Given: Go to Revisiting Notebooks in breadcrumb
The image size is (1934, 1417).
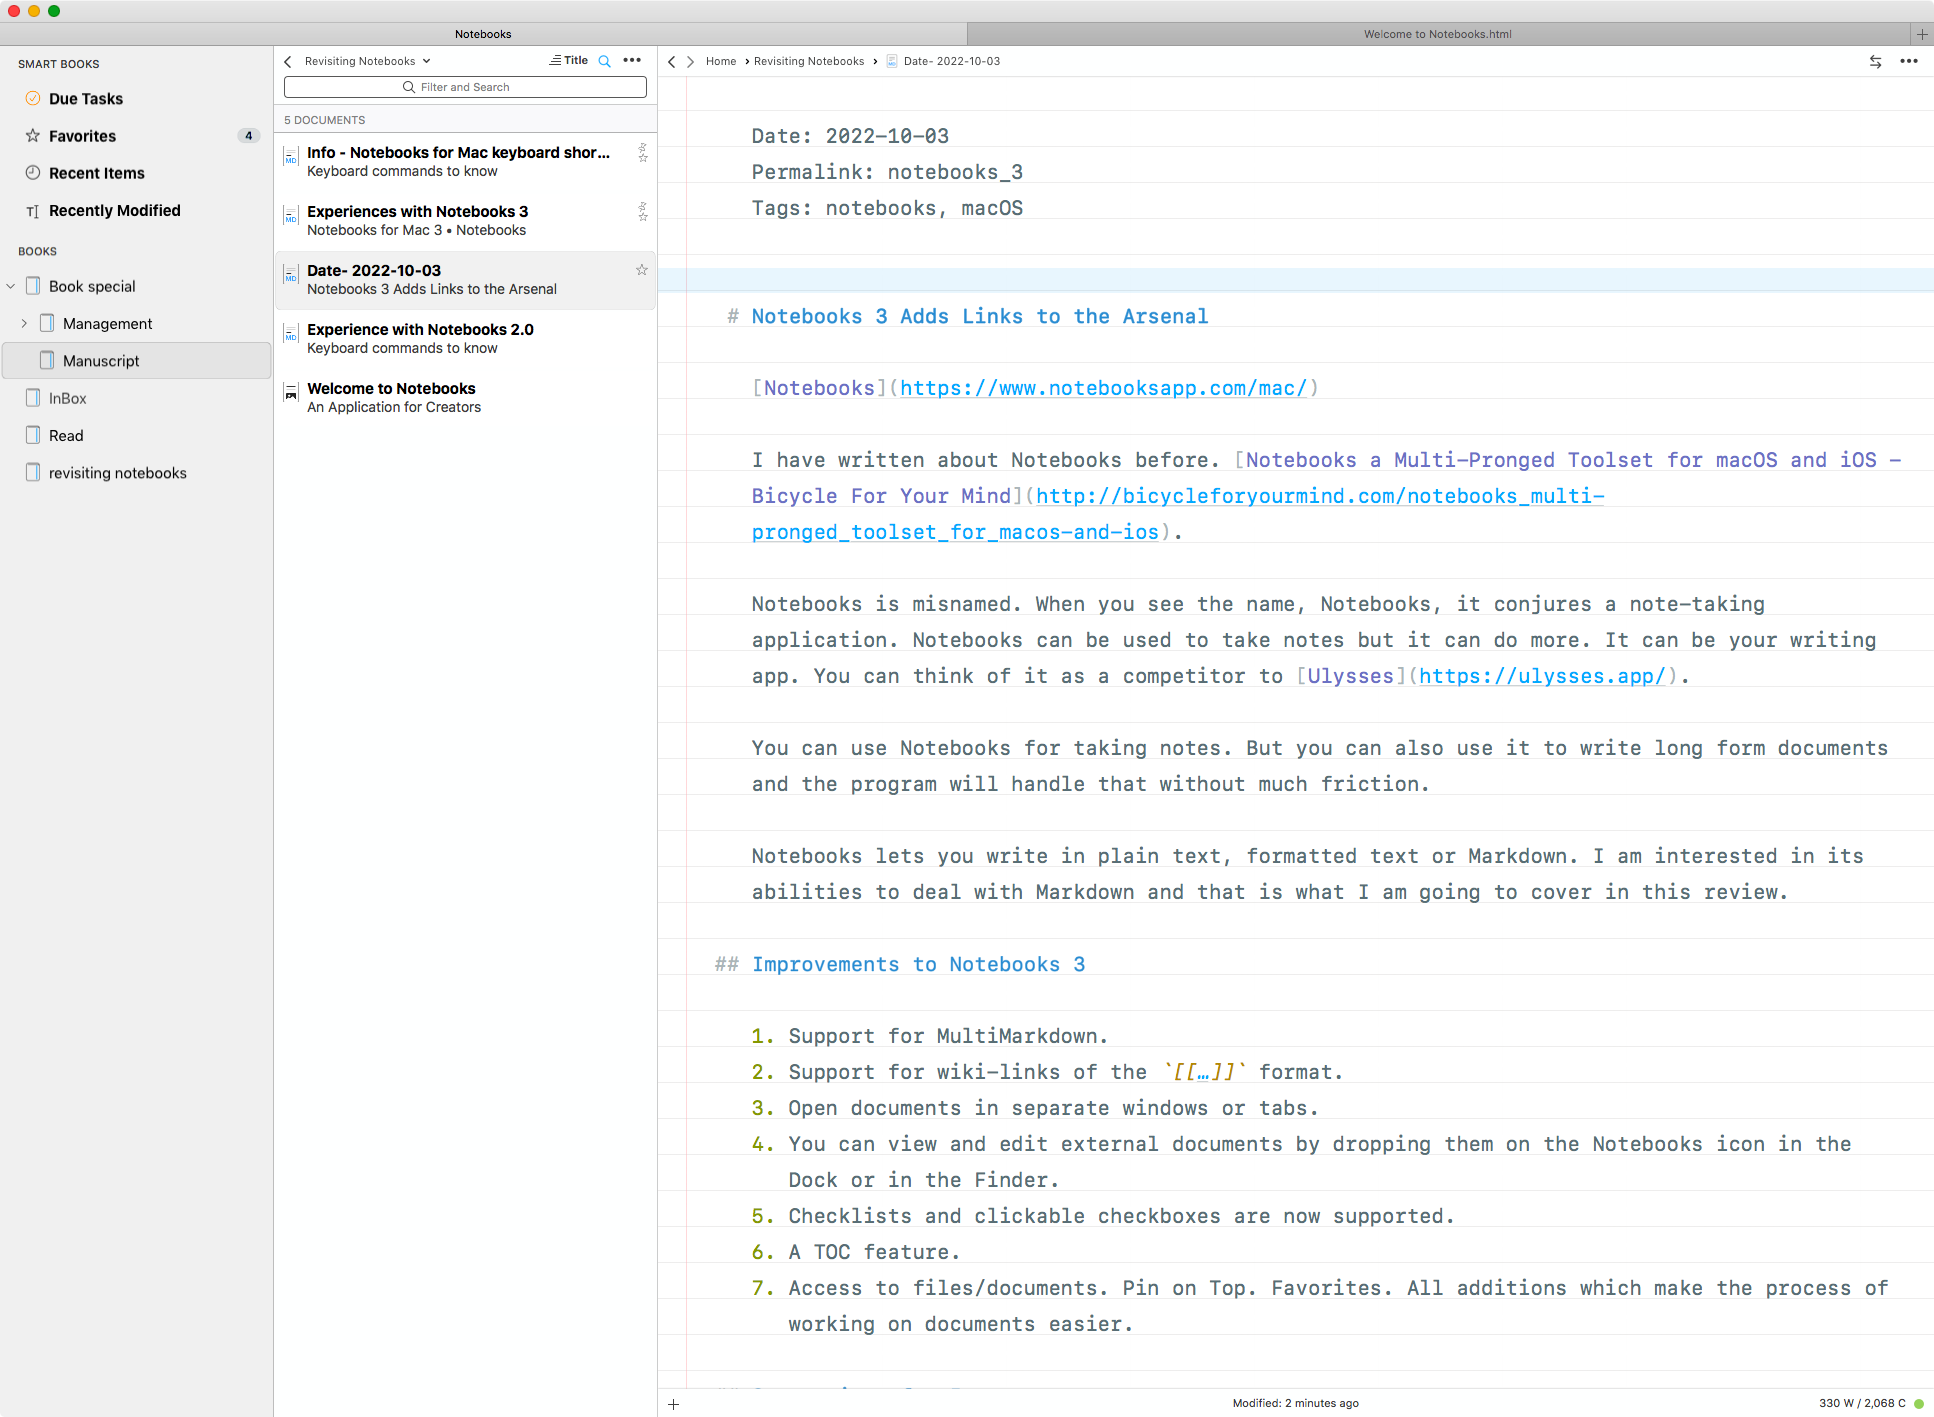Looking at the screenshot, I should point(809,61).
